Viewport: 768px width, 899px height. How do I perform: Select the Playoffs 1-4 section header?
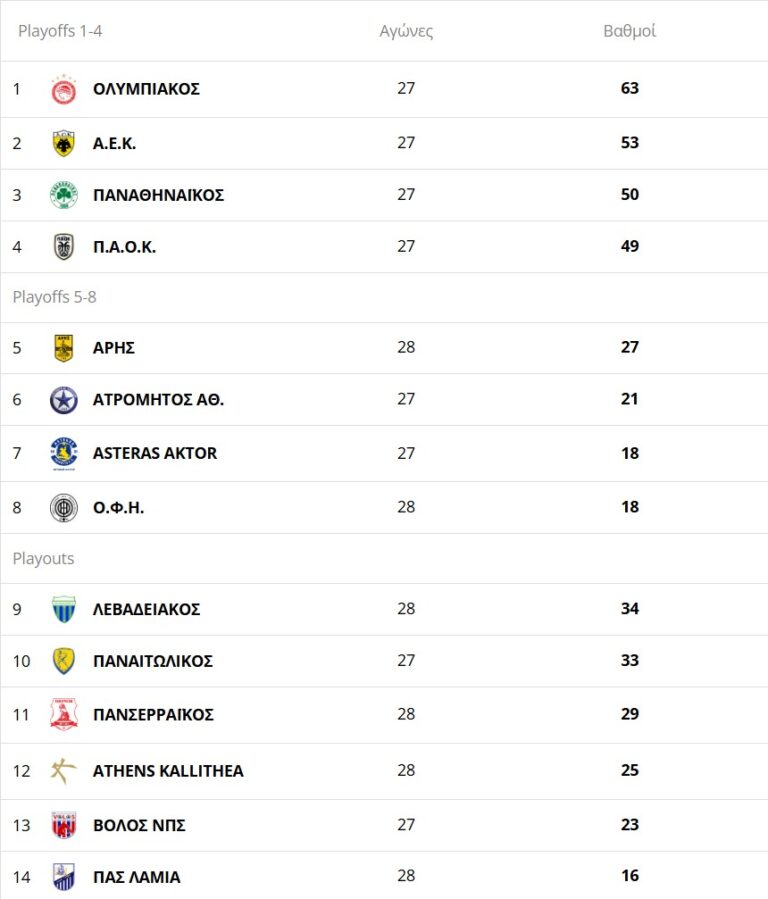60,31
